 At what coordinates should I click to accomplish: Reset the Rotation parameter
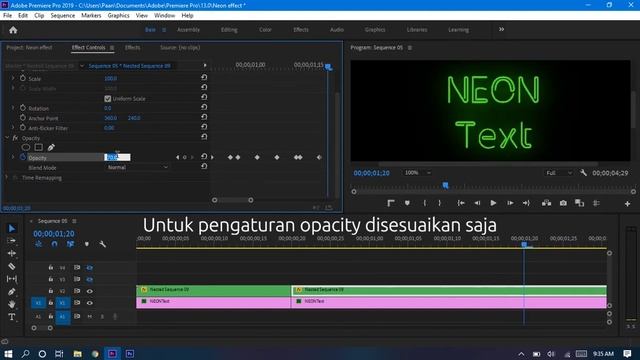pos(204,107)
